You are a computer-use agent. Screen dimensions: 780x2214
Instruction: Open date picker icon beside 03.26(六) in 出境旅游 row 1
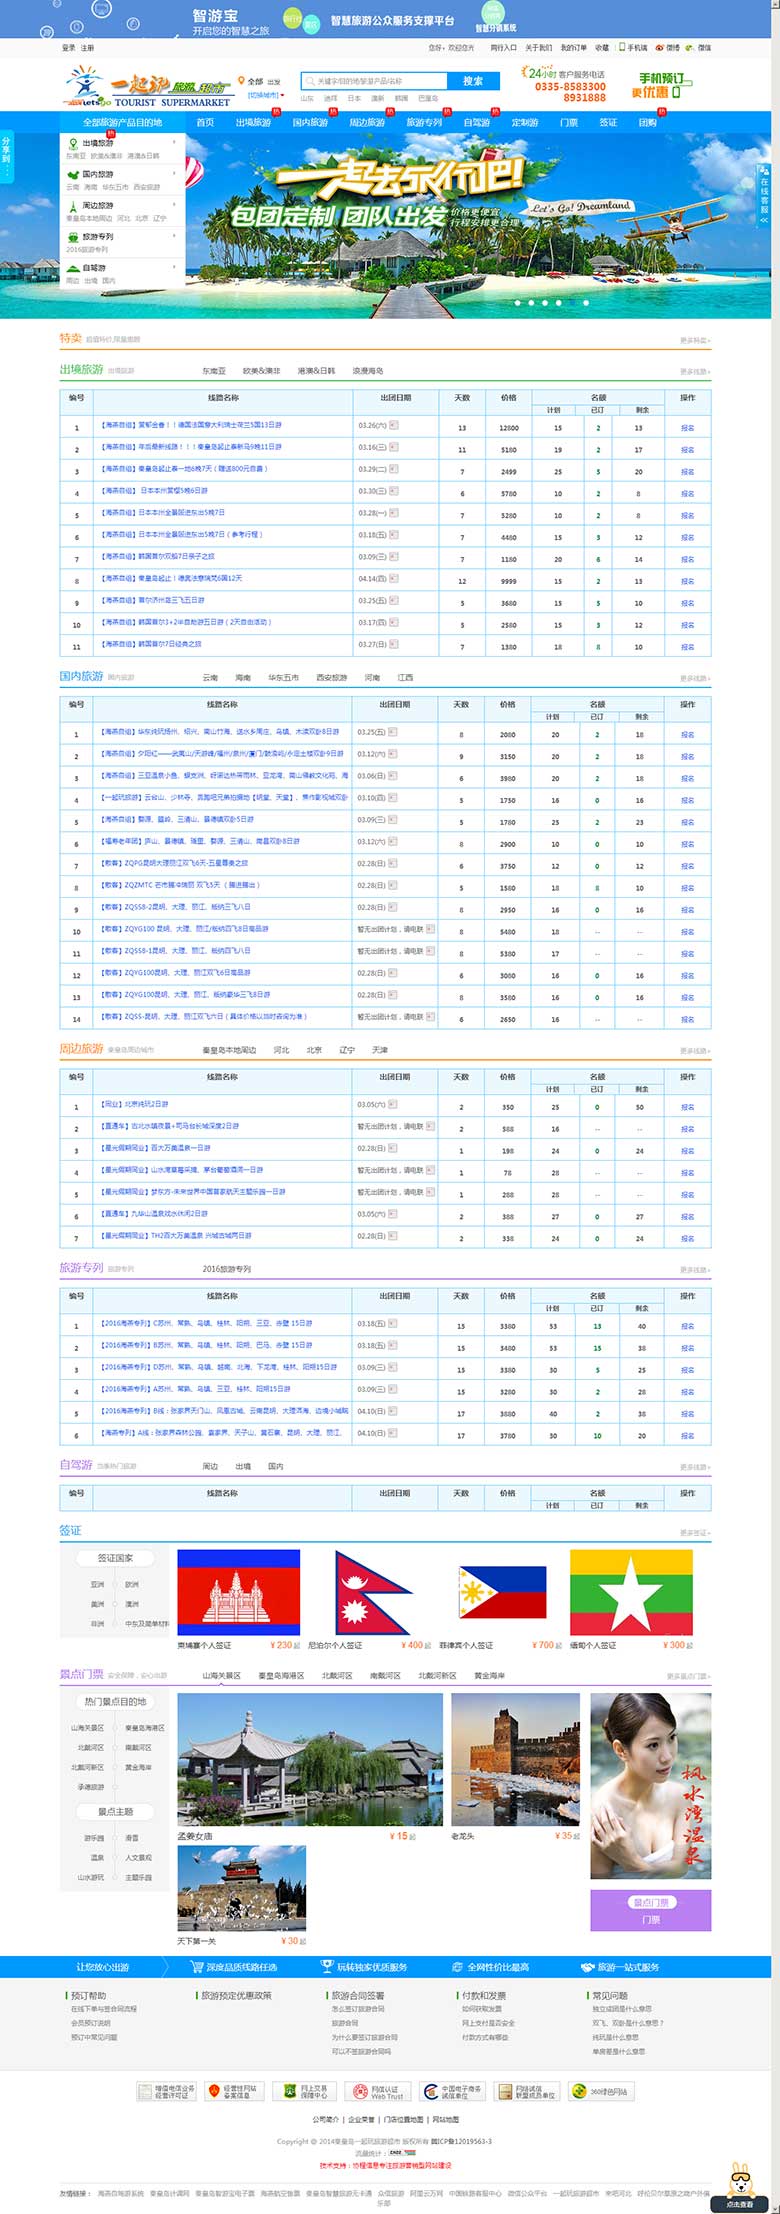pos(394,425)
